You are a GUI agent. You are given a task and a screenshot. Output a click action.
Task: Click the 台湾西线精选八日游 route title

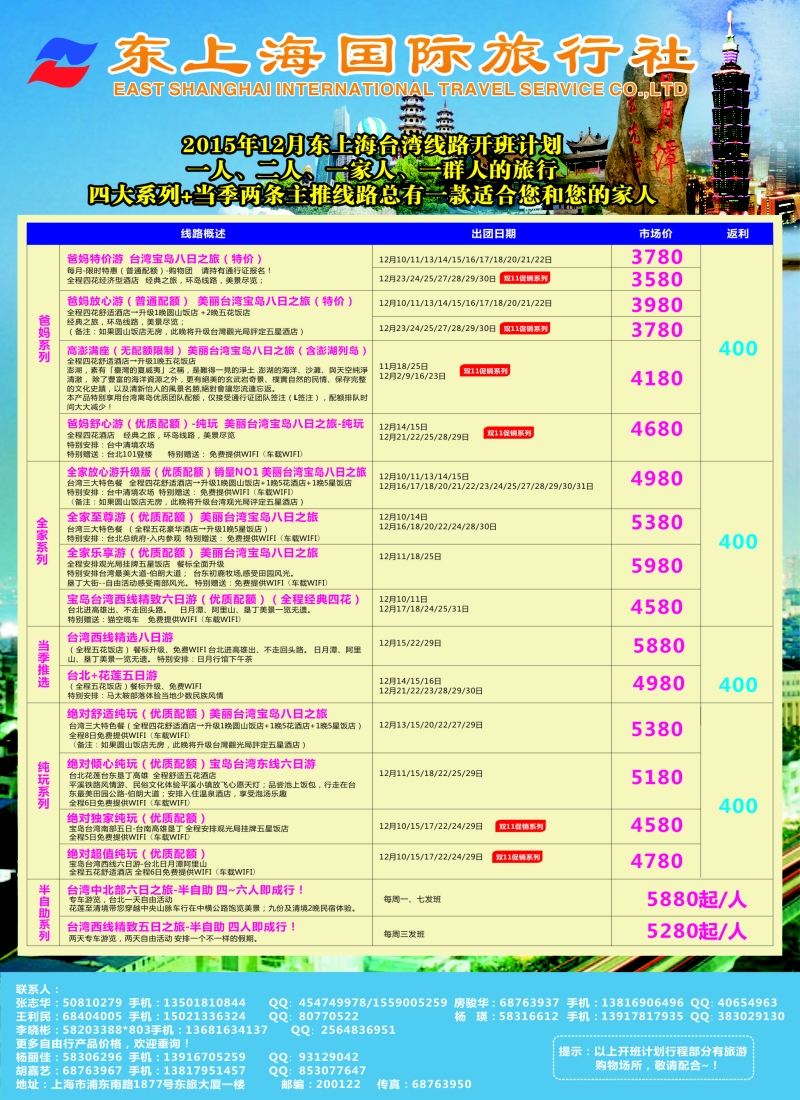[120, 638]
